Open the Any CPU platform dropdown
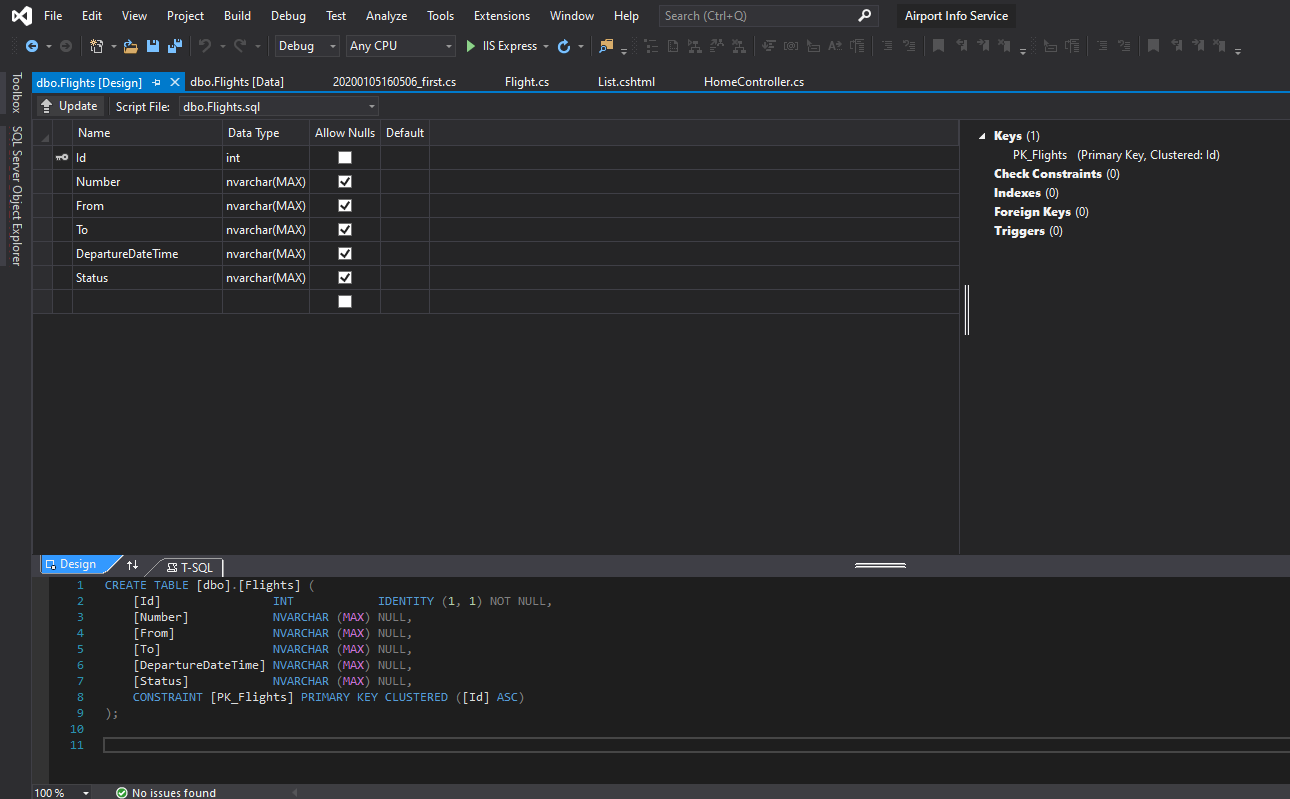This screenshot has width=1290, height=799. [x=401, y=46]
